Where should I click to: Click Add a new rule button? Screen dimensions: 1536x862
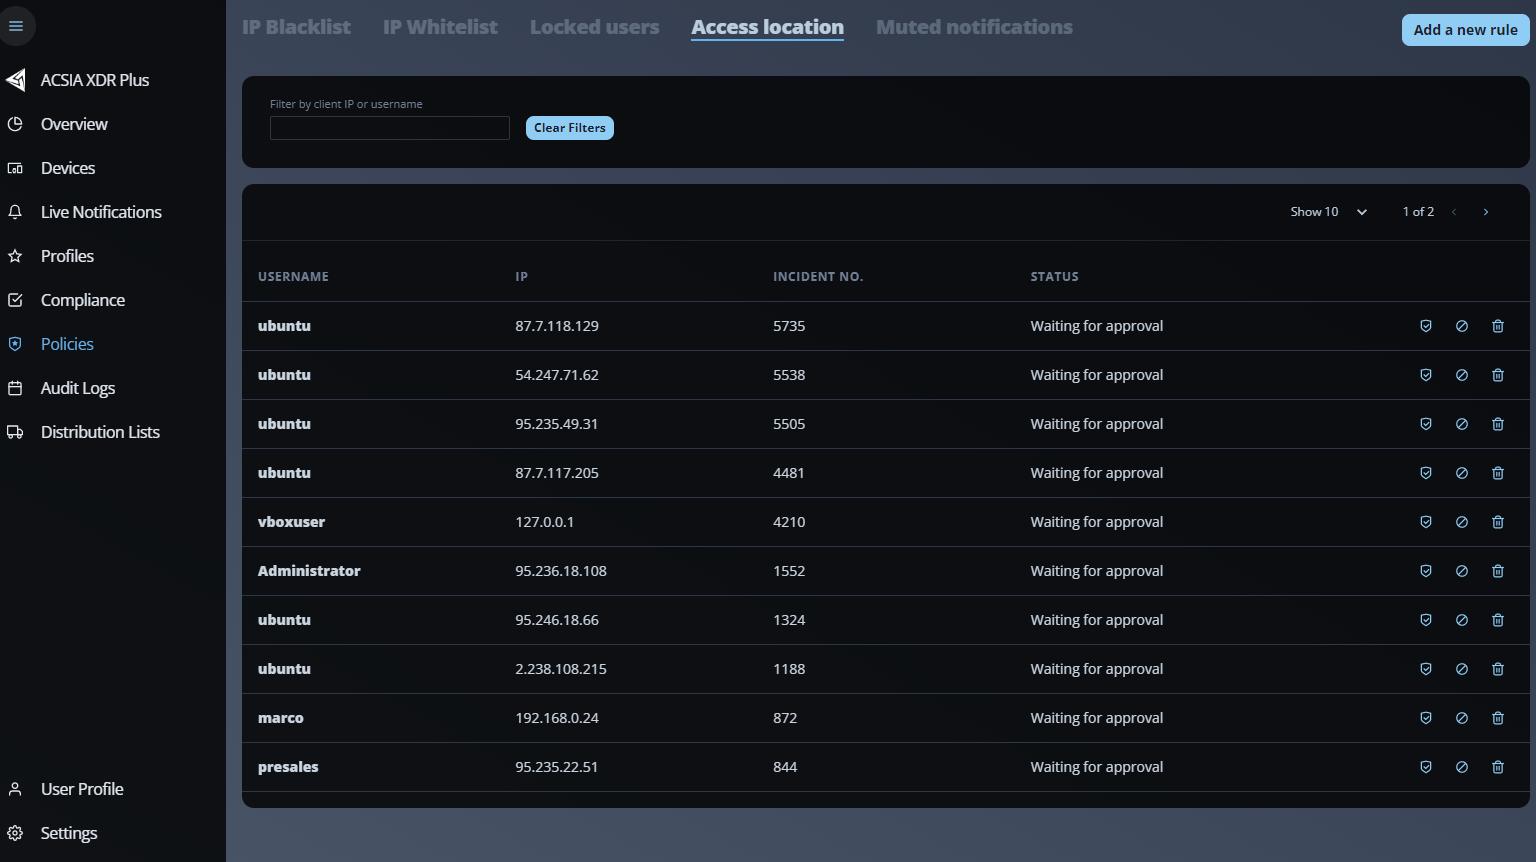(x=1465, y=30)
